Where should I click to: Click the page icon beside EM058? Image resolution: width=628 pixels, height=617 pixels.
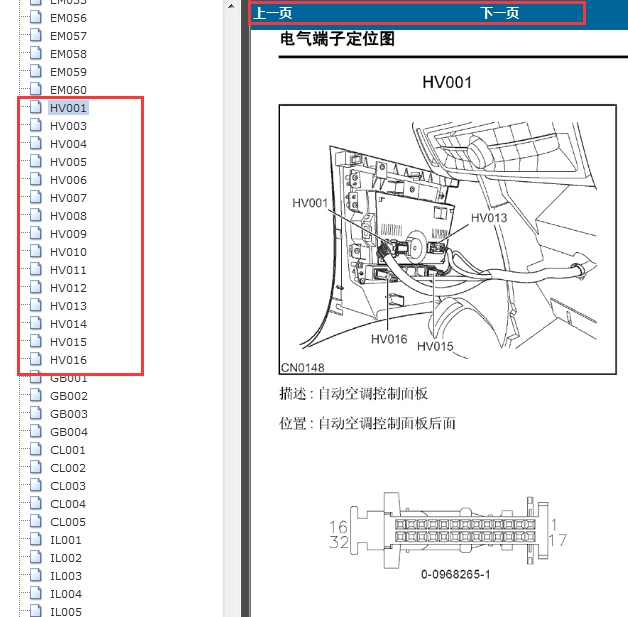point(36,53)
